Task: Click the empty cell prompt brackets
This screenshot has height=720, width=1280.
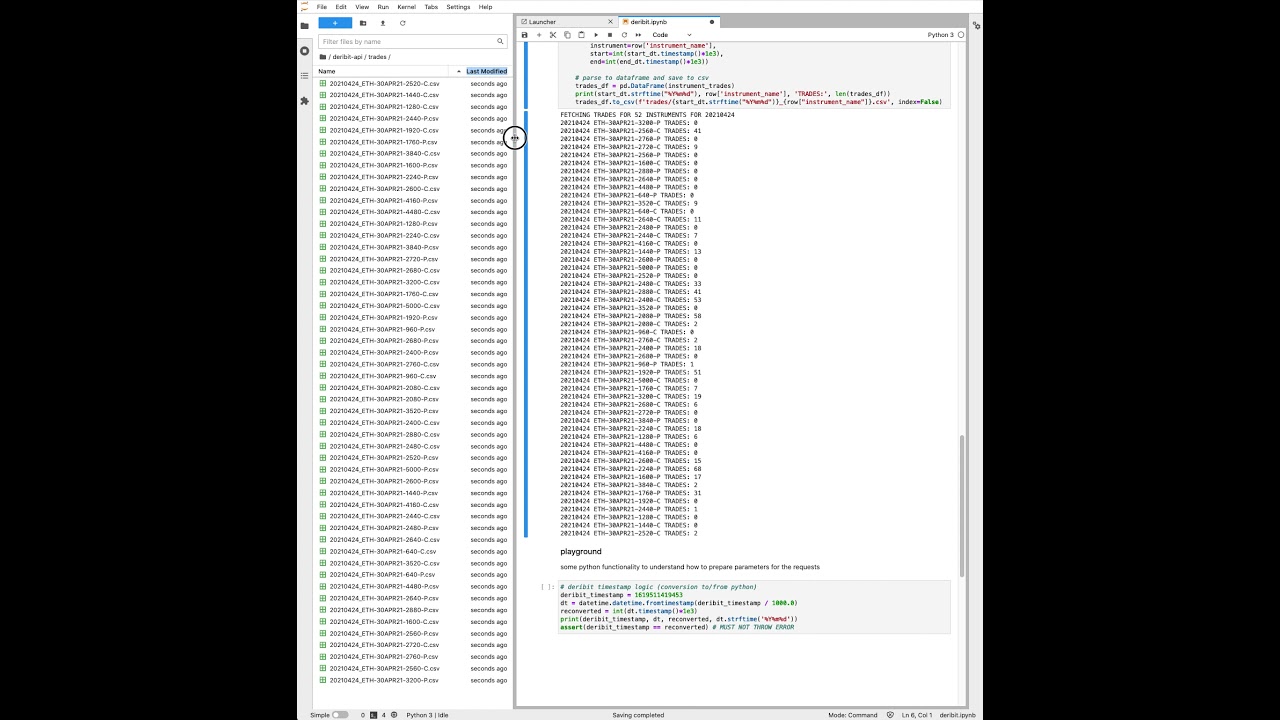Action: point(546,587)
